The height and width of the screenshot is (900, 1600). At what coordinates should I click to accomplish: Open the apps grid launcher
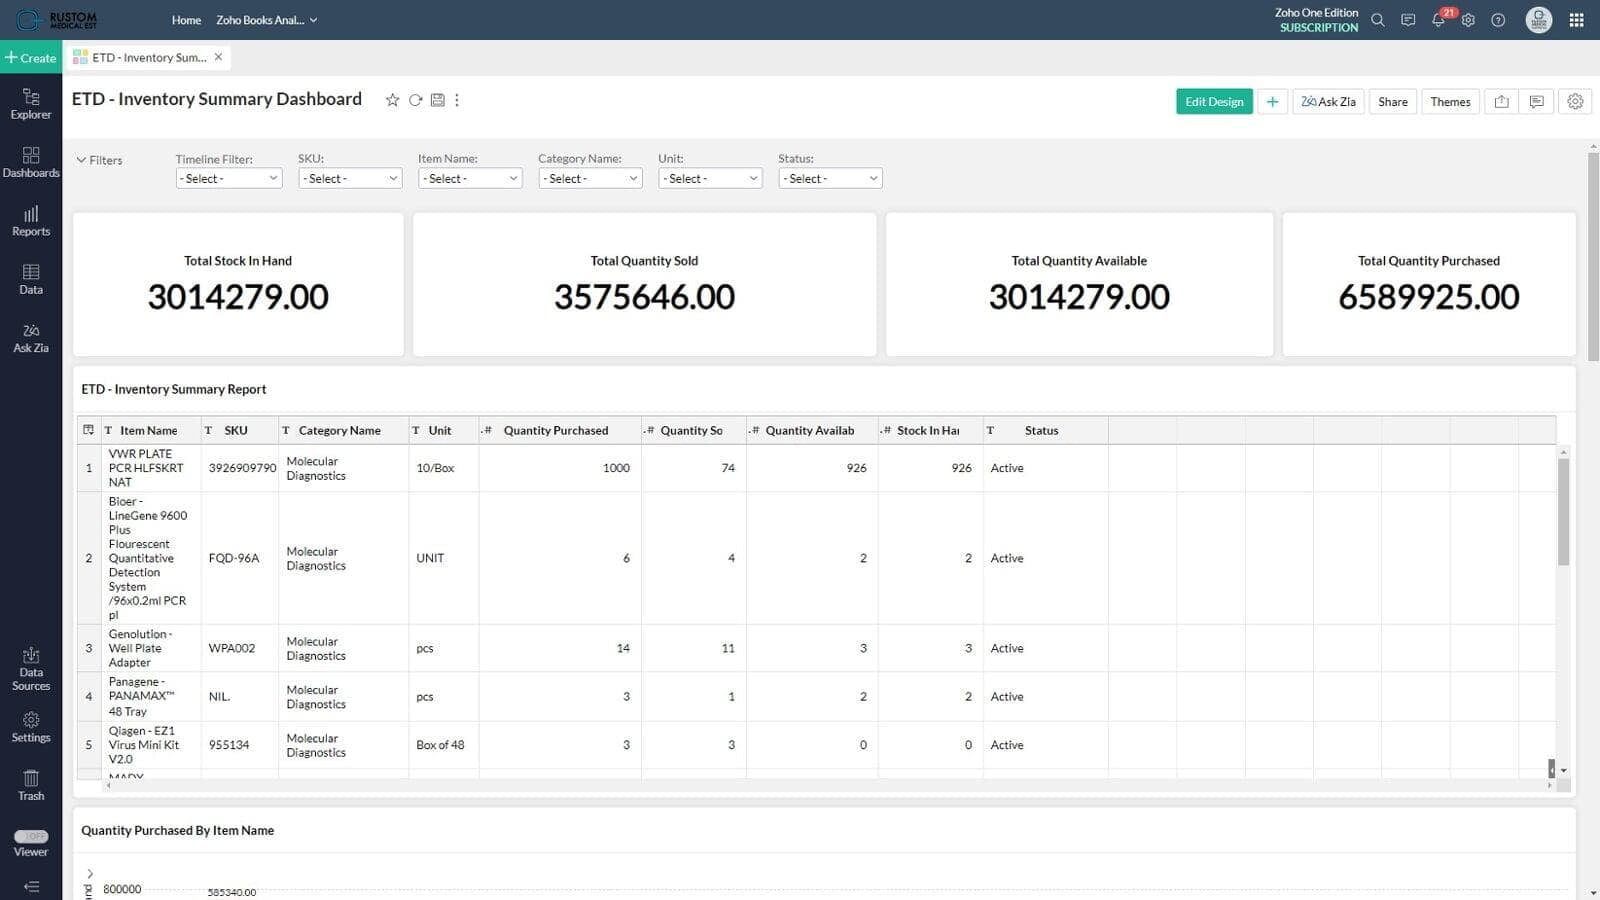pyautogui.click(x=1577, y=20)
